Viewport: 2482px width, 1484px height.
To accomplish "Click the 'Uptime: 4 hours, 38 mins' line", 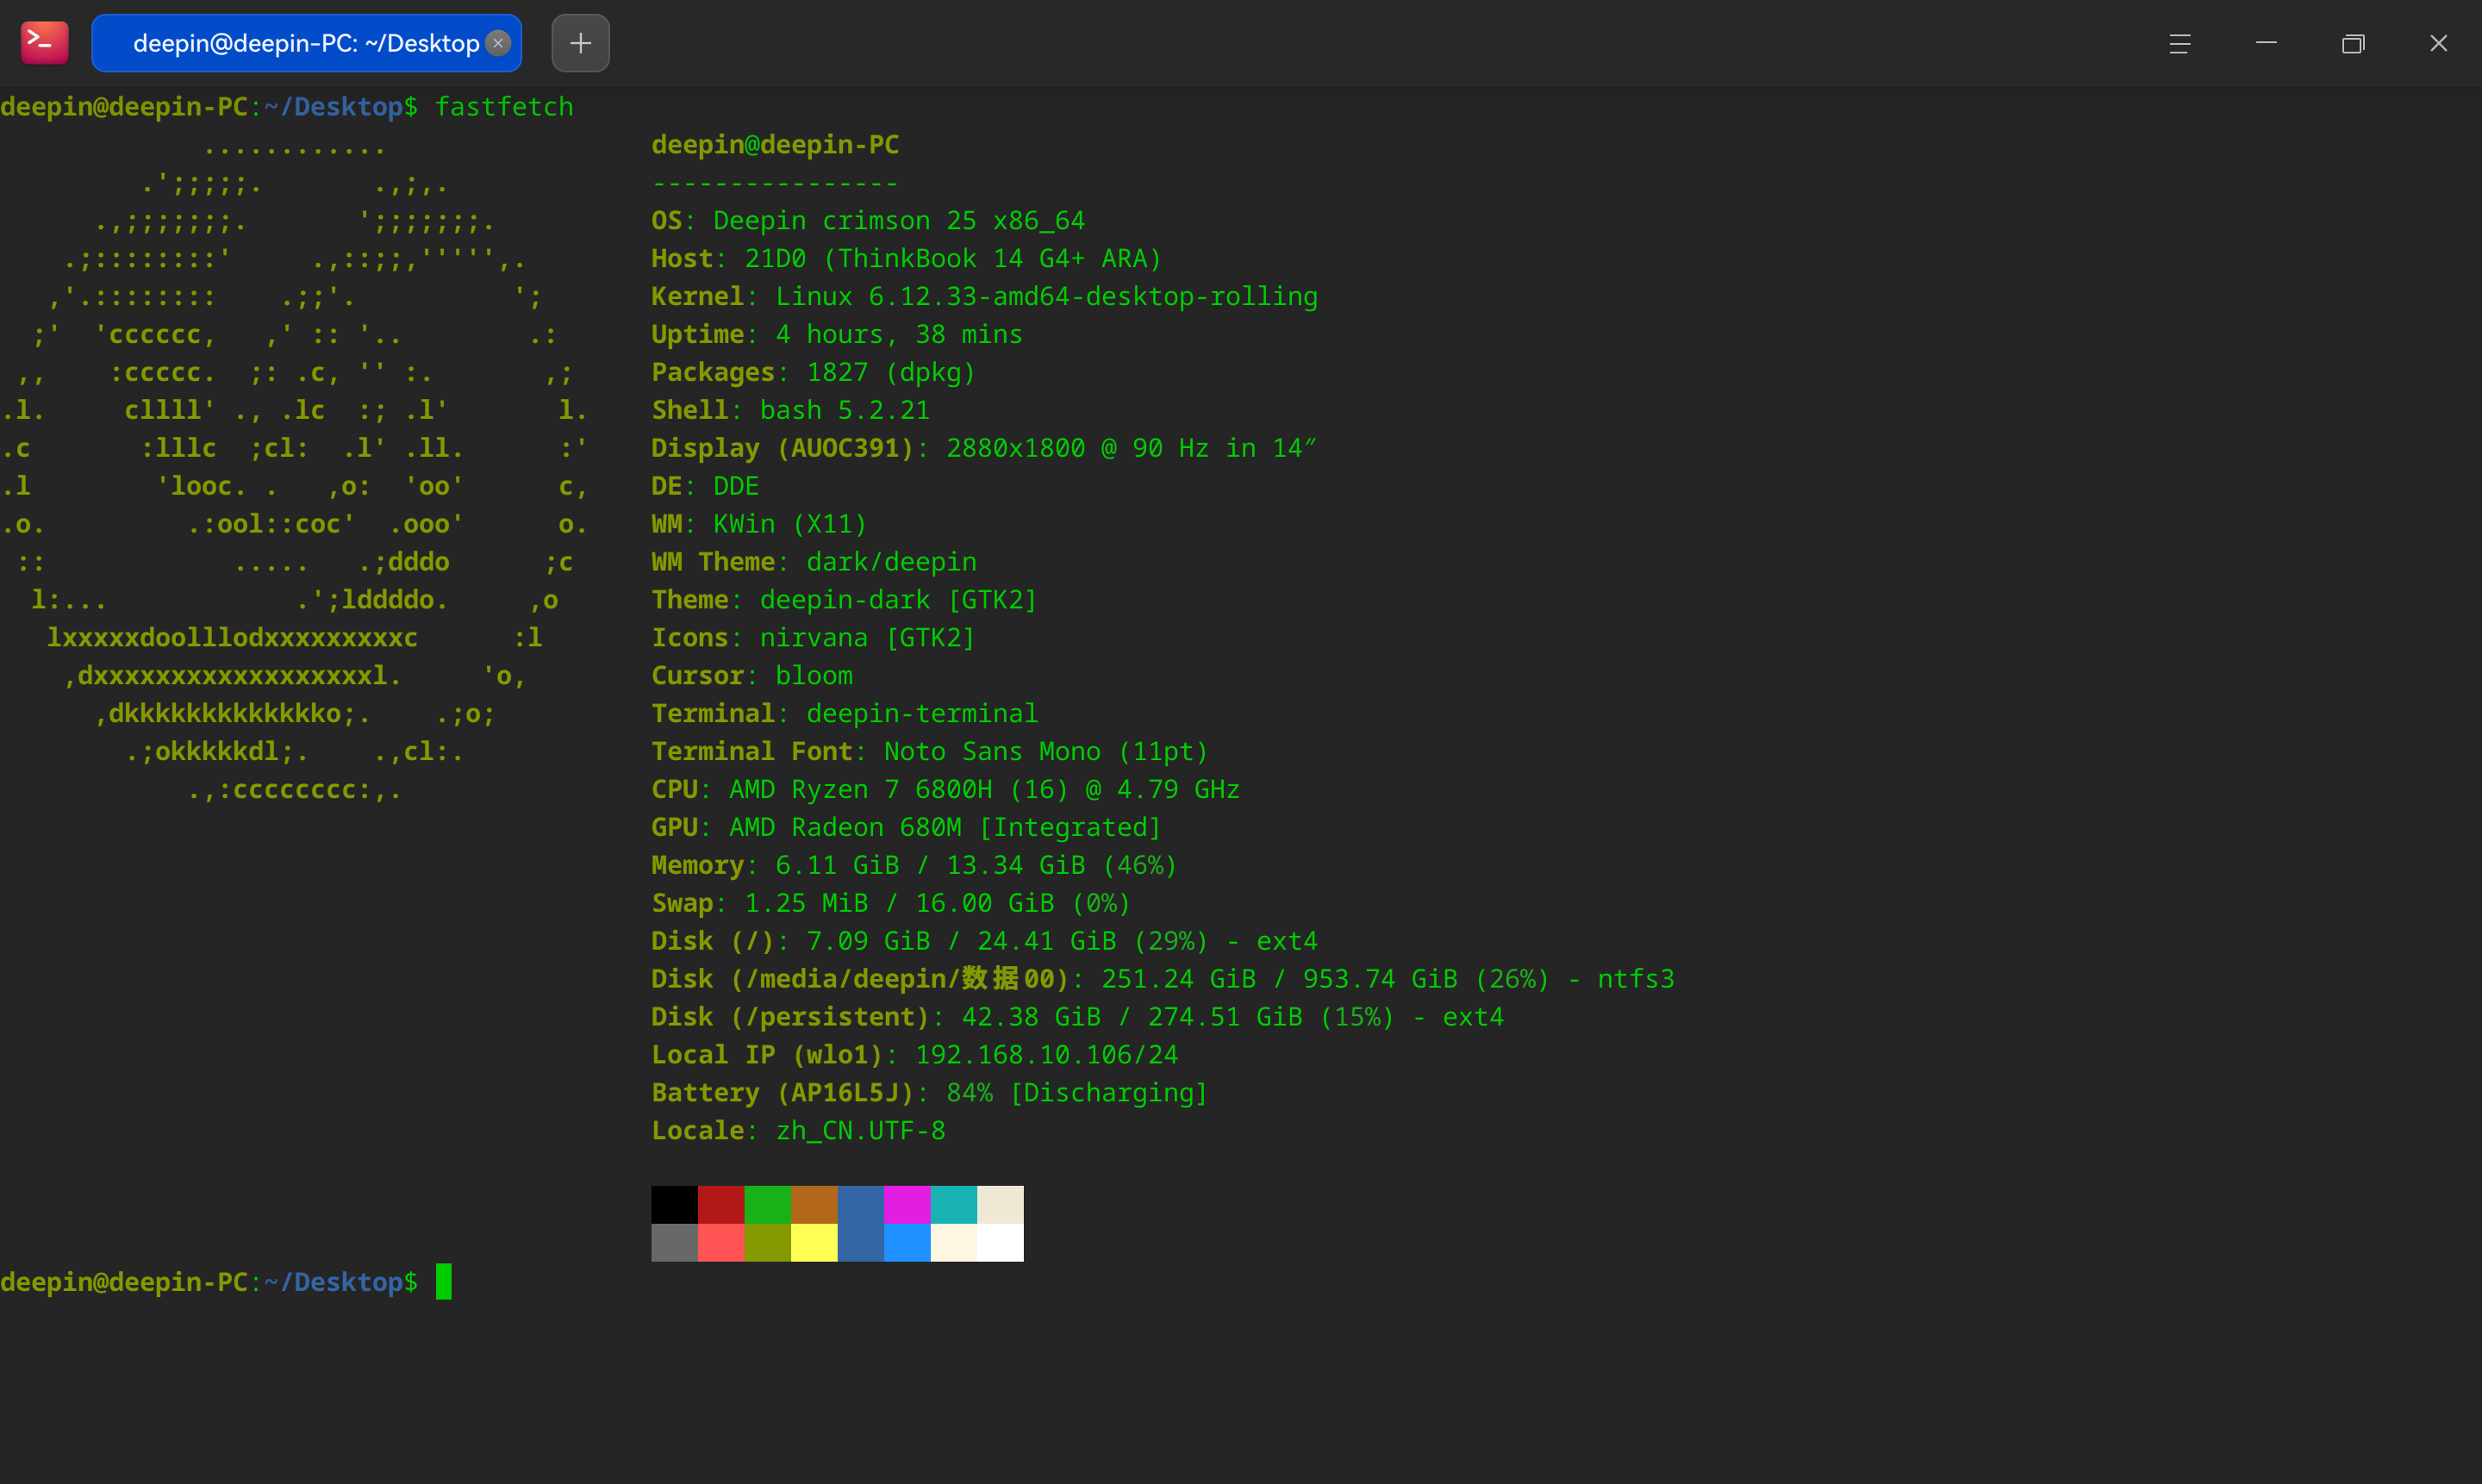I will (837, 335).
